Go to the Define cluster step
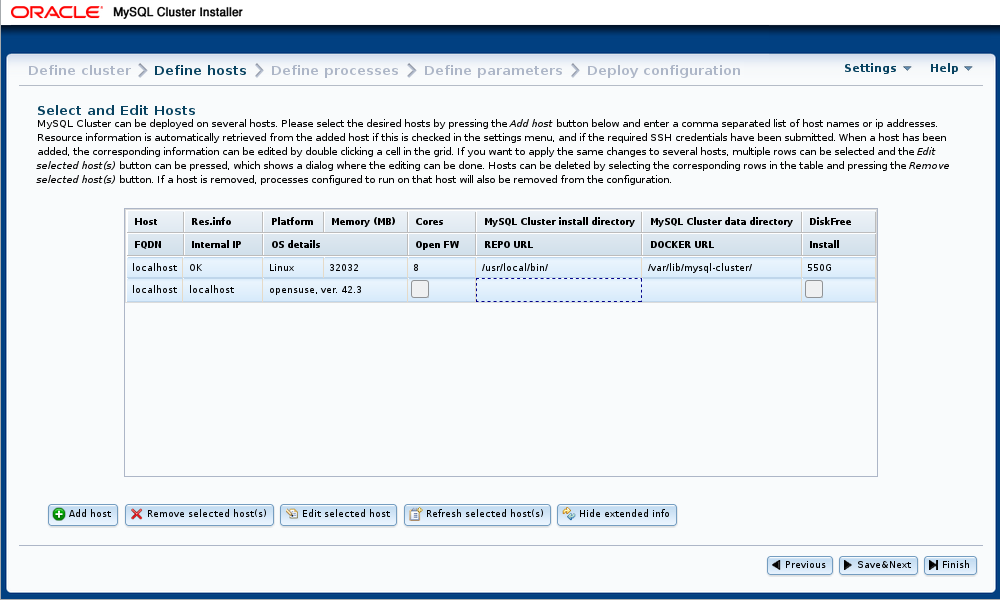The width and height of the screenshot is (1000, 600). coord(79,71)
